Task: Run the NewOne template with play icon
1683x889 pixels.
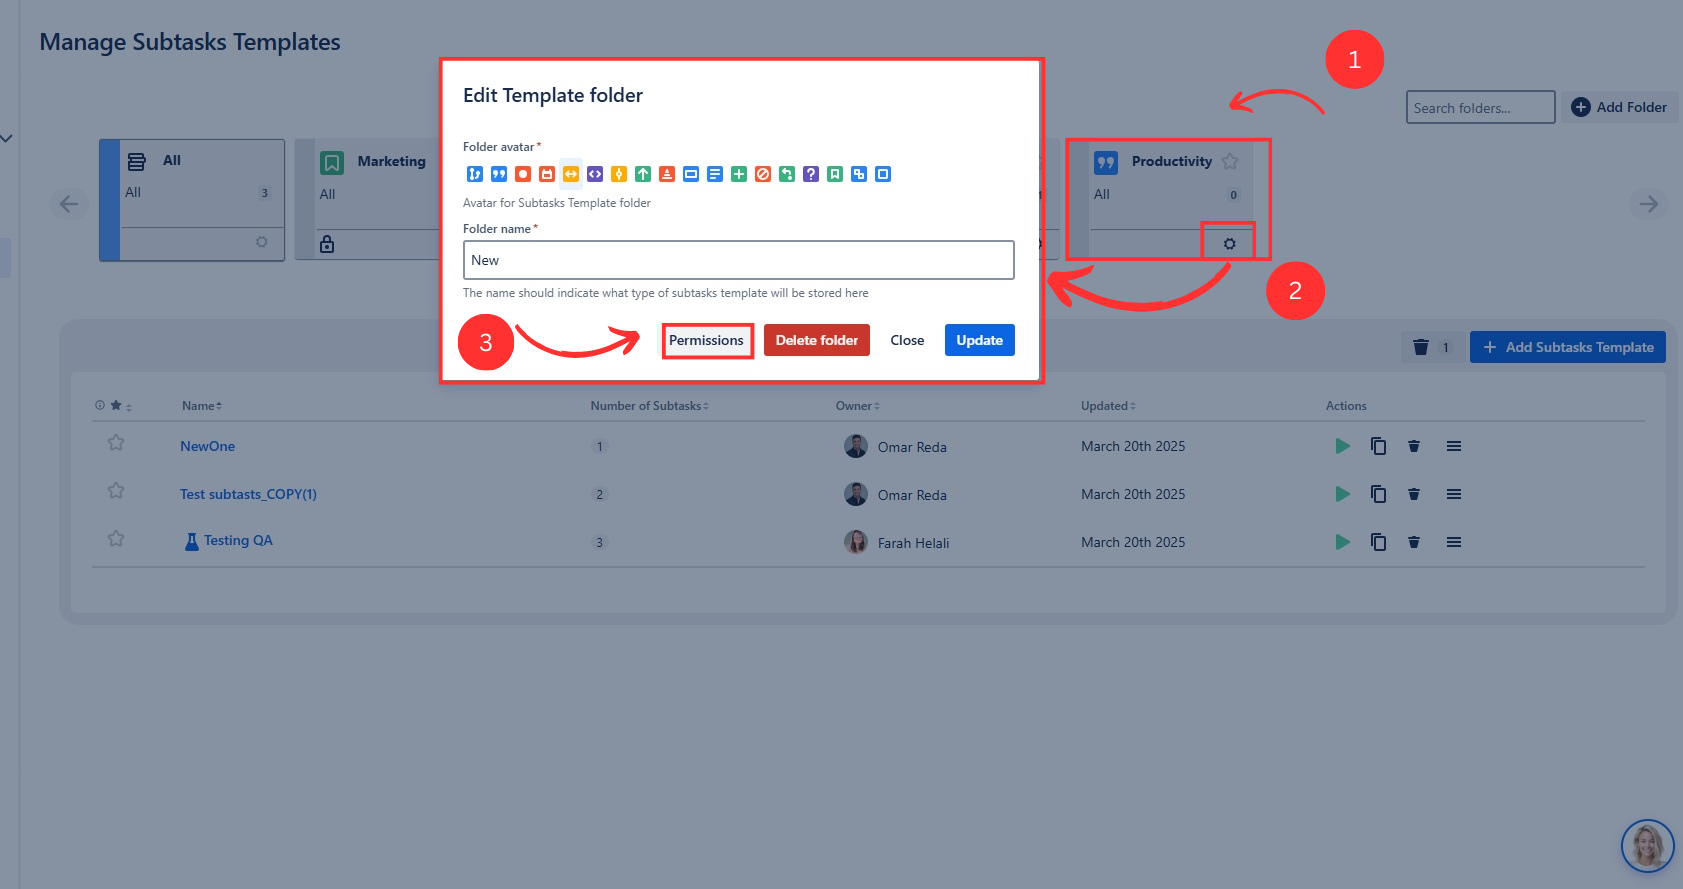Action: click(x=1342, y=446)
